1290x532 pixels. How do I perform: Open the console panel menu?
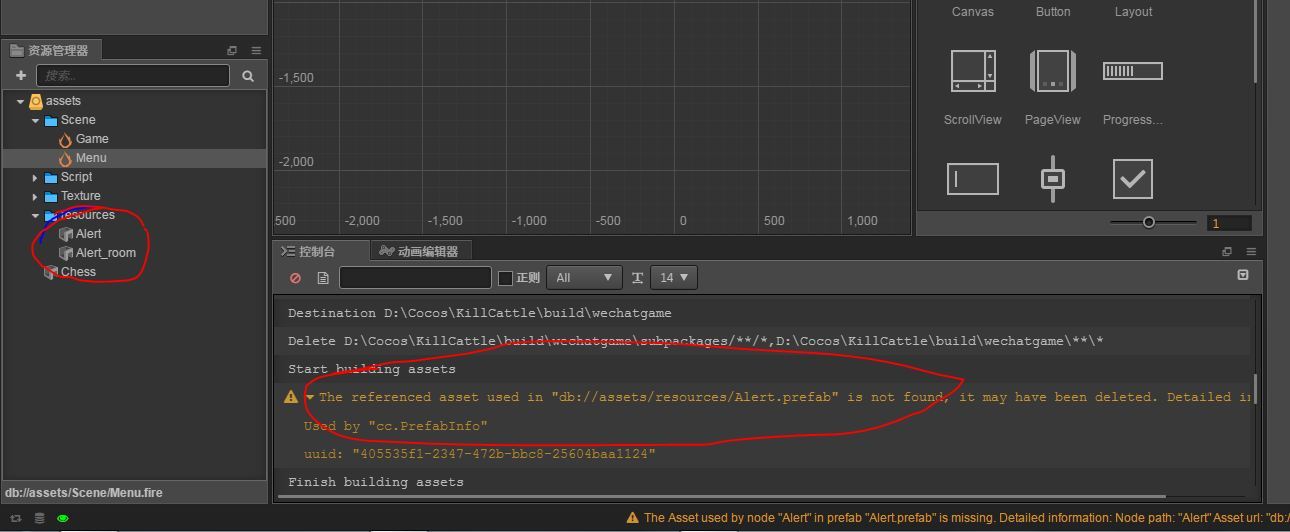click(x=1251, y=251)
